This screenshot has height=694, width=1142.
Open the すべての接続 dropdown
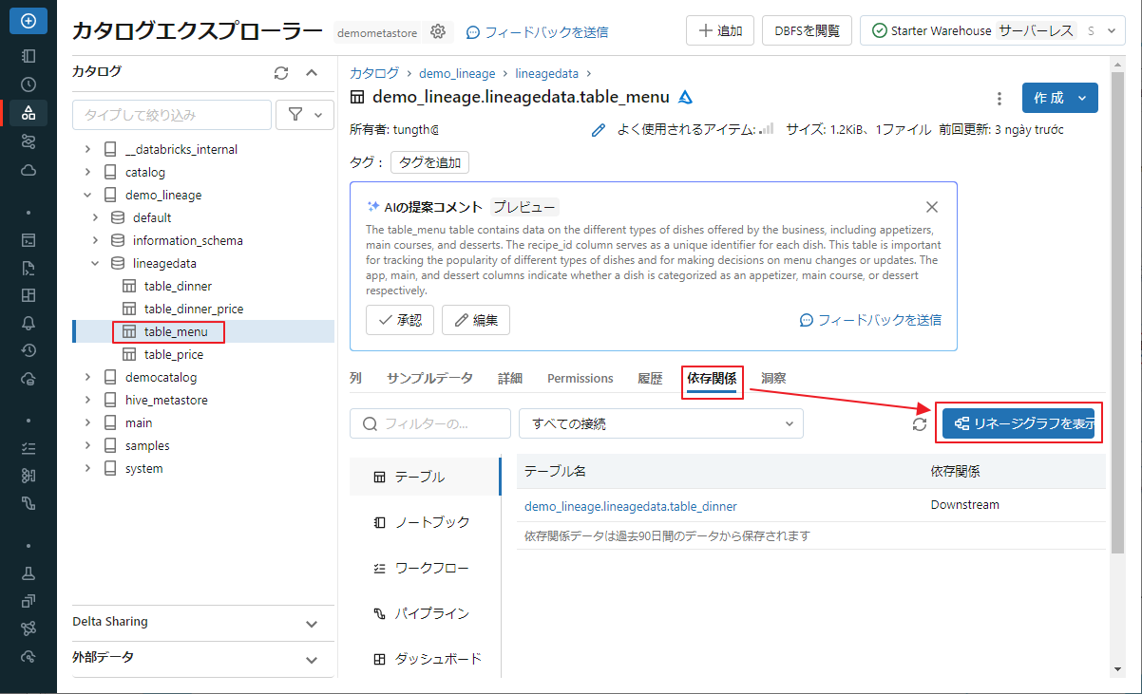pos(660,424)
